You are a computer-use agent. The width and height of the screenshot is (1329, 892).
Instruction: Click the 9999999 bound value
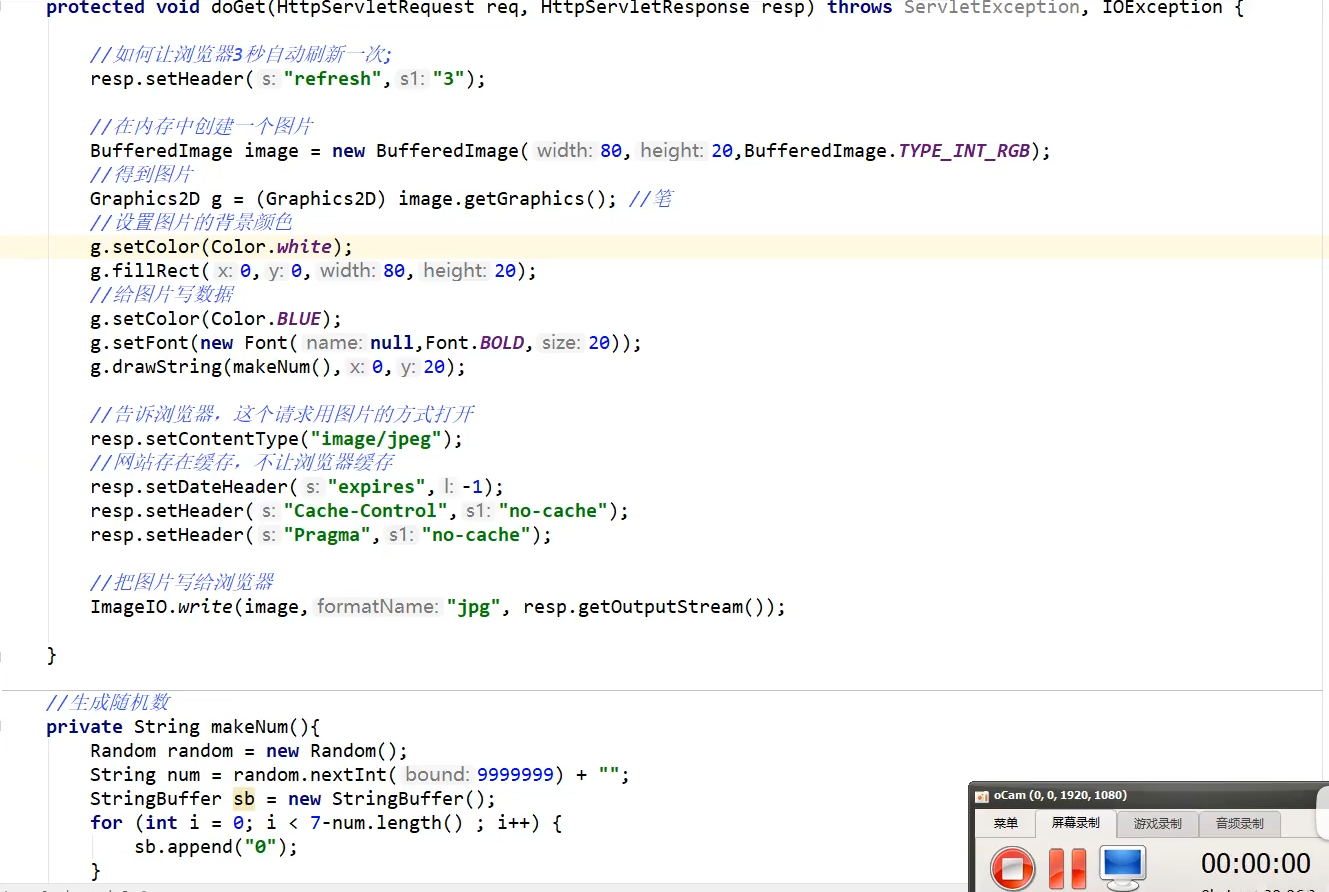[x=515, y=775]
